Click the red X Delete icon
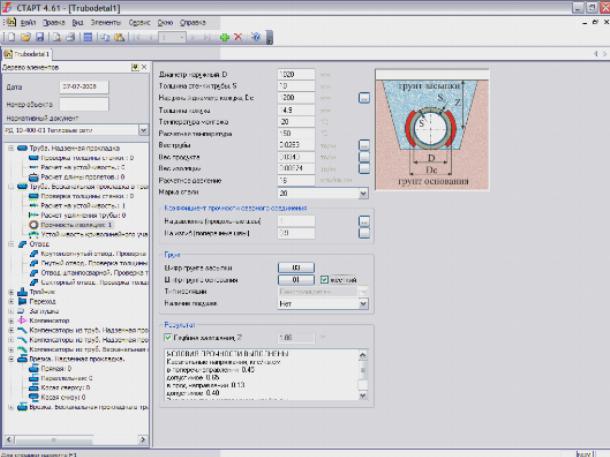610x457 pixels. pyautogui.click(x=238, y=36)
